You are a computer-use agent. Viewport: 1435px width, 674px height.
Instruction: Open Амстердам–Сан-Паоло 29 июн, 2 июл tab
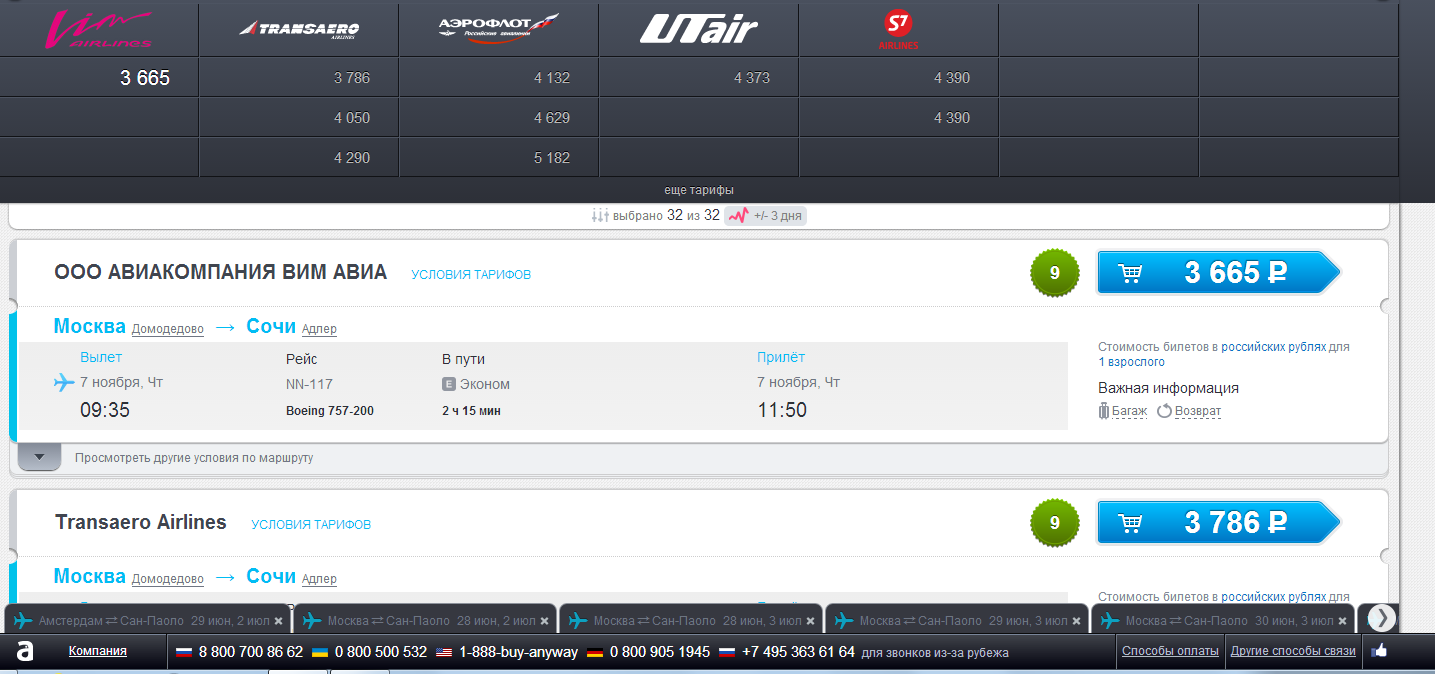tap(148, 620)
